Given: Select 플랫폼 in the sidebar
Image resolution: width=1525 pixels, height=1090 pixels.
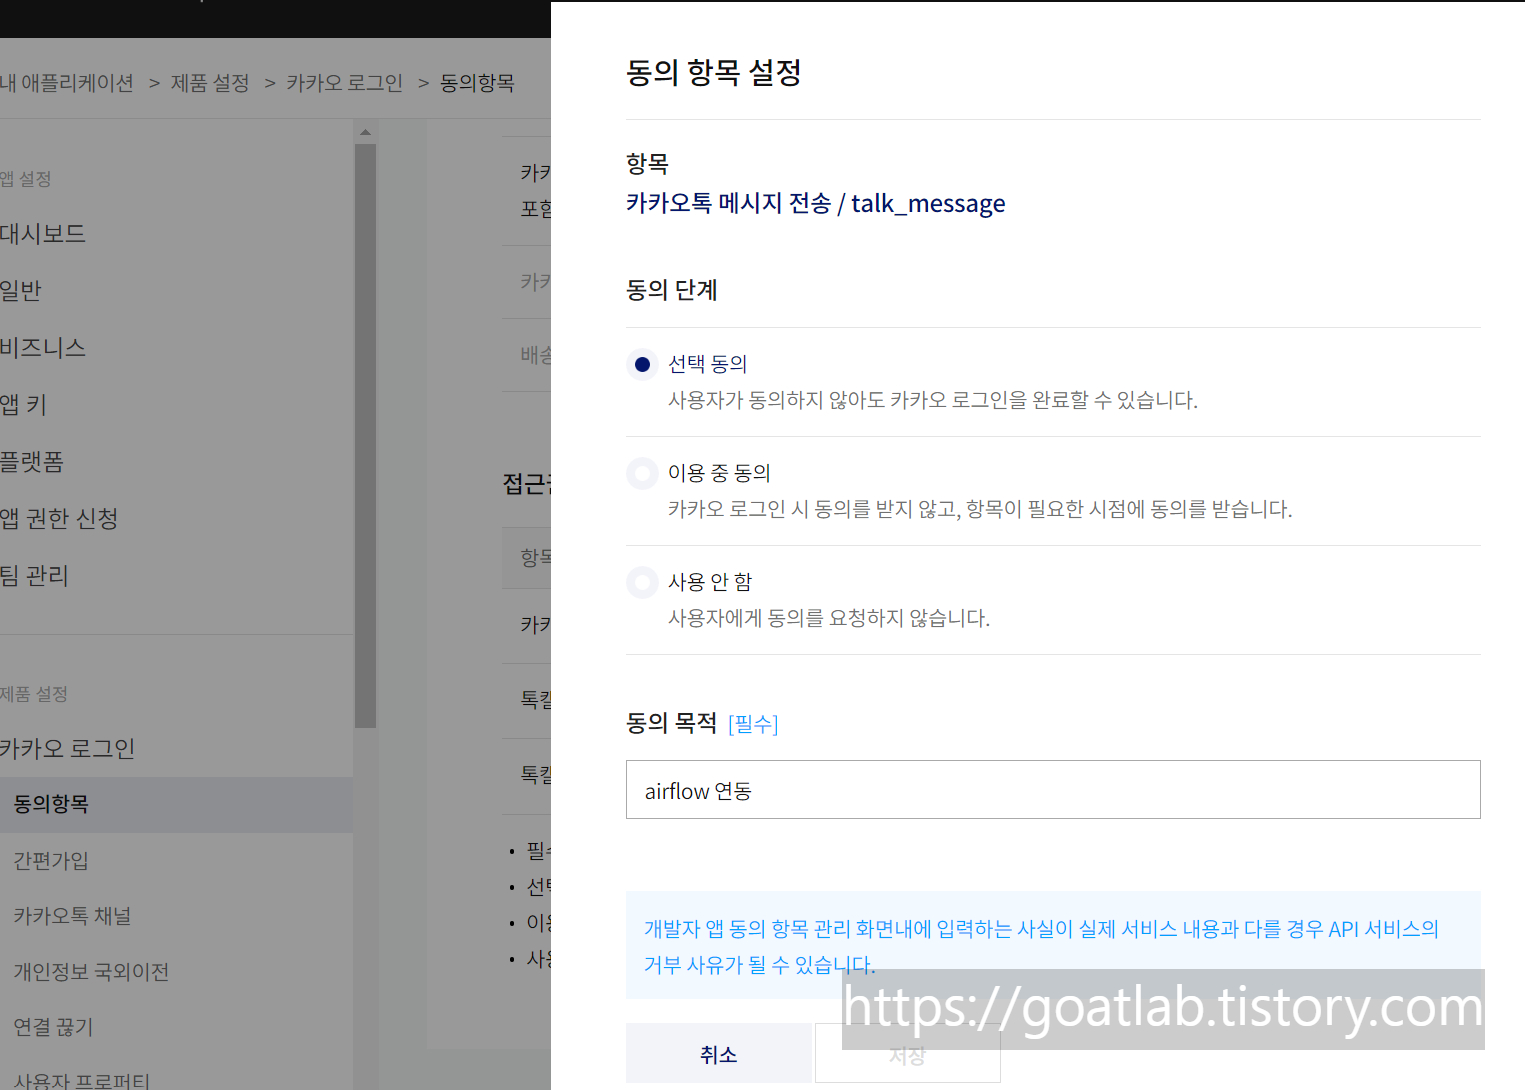Looking at the screenshot, I should point(32,462).
